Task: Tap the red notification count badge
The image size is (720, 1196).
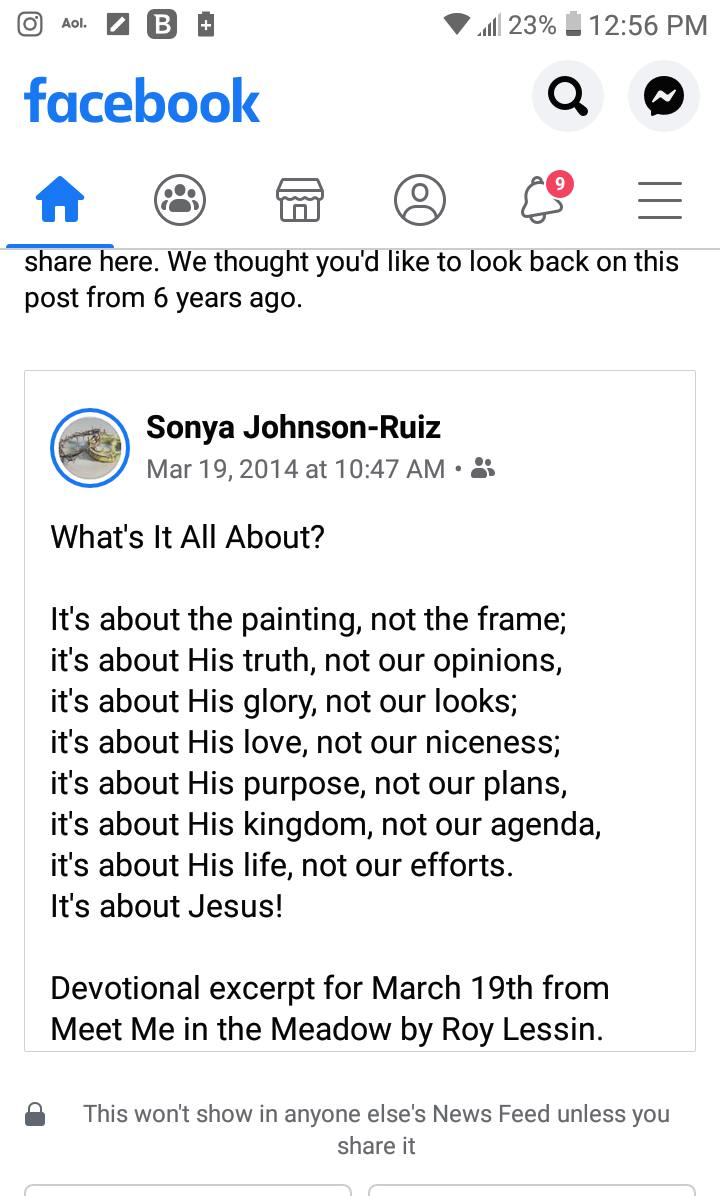Action: click(559, 184)
